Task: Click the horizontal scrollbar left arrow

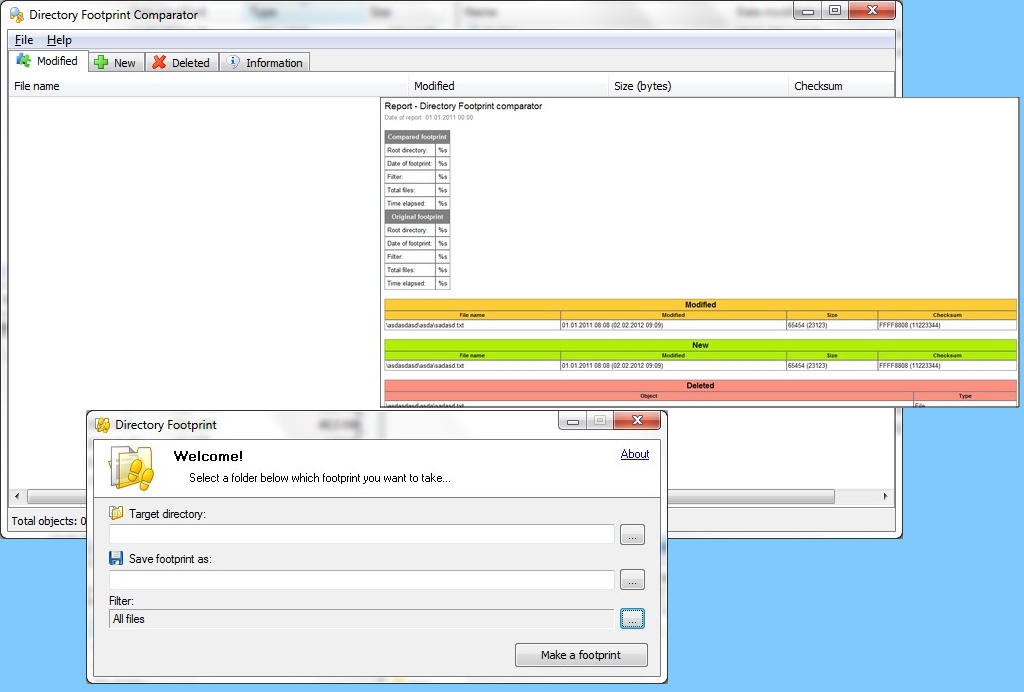Action: pos(17,496)
